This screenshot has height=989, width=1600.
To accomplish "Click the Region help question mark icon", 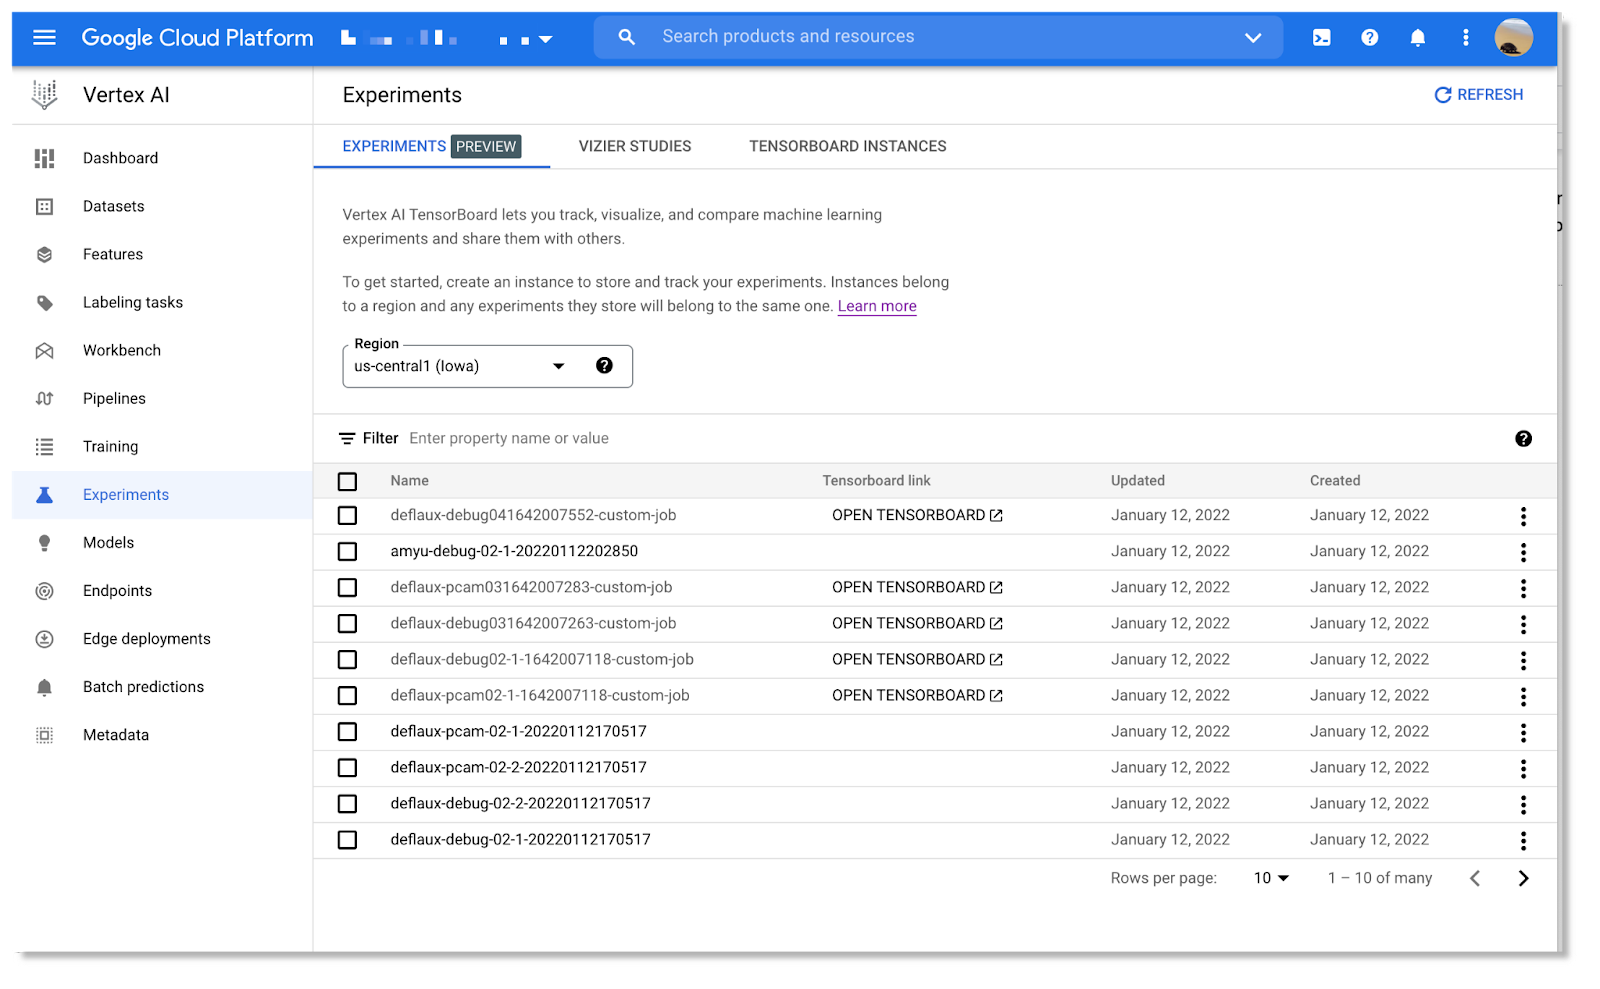I will coord(604,365).
